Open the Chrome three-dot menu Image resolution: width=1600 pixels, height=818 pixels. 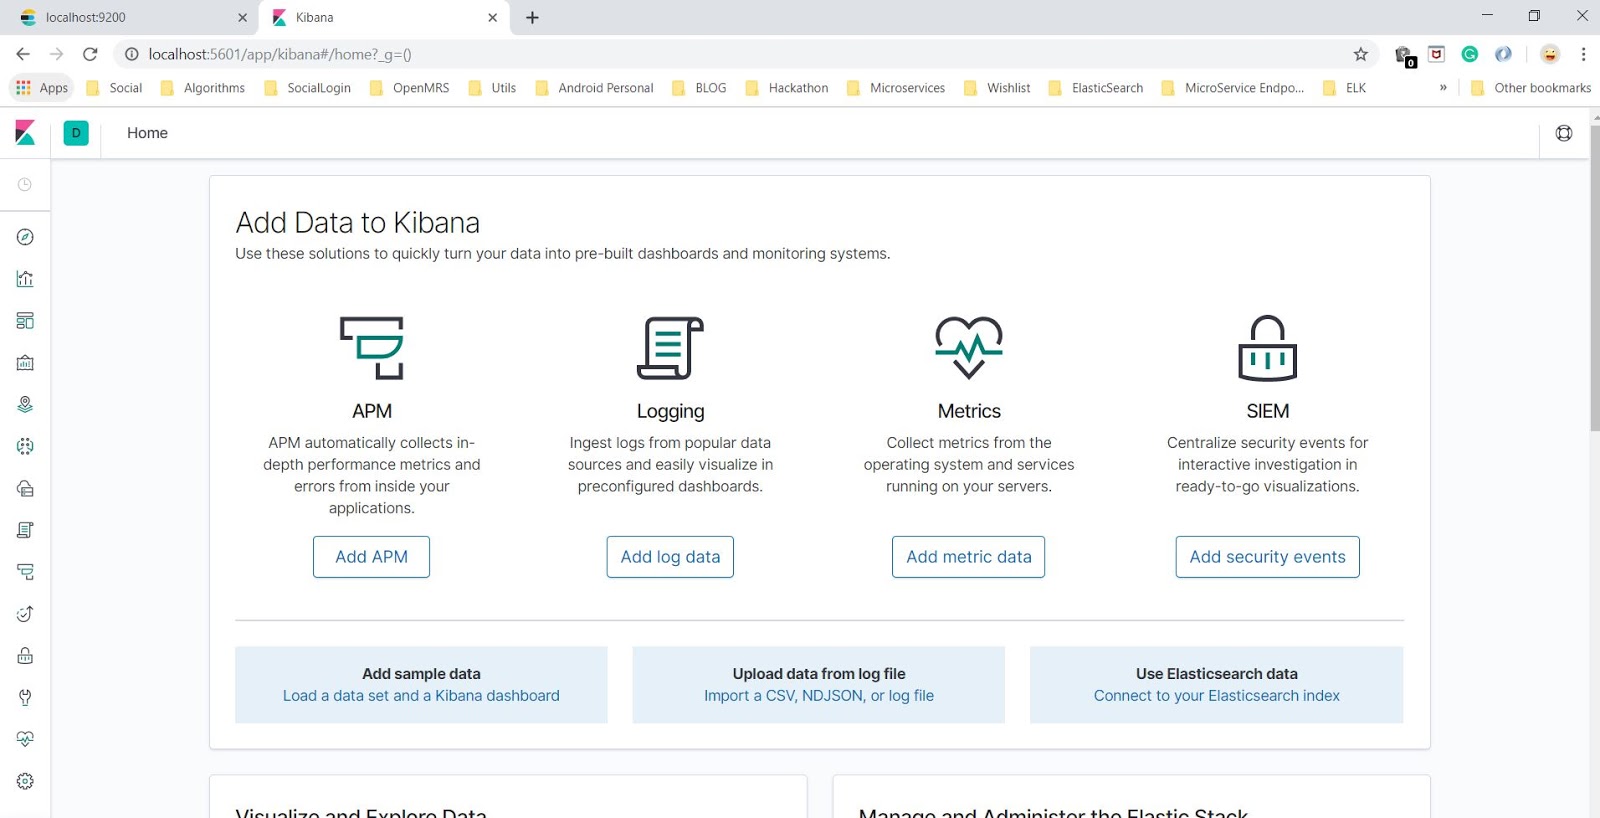click(1583, 54)
